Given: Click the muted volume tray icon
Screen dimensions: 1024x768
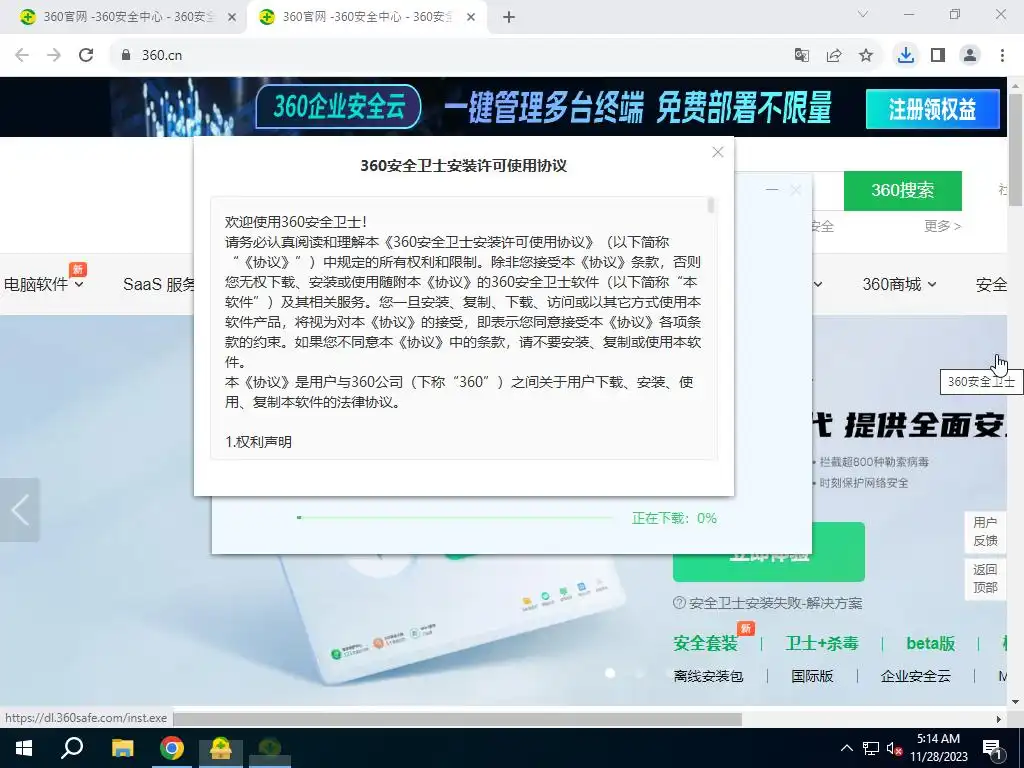Looking at the screenshot, I should [895, 748].
